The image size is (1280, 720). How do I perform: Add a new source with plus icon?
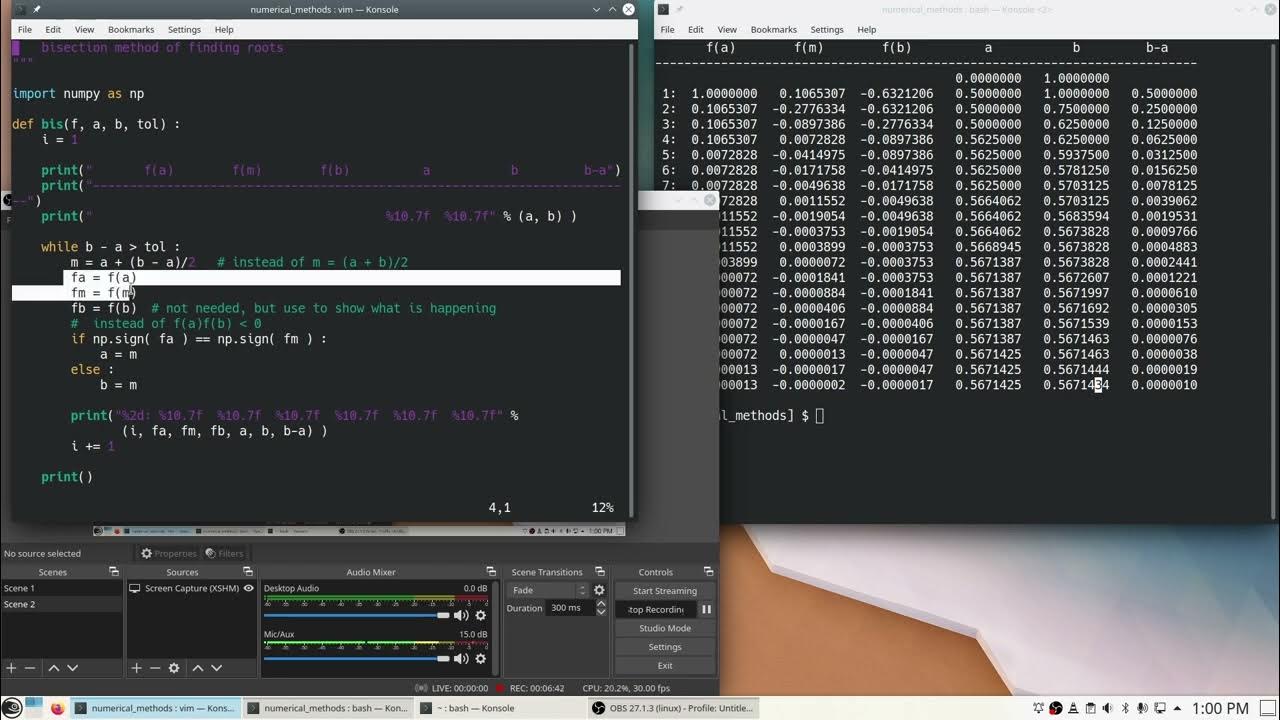coord(136,668)
